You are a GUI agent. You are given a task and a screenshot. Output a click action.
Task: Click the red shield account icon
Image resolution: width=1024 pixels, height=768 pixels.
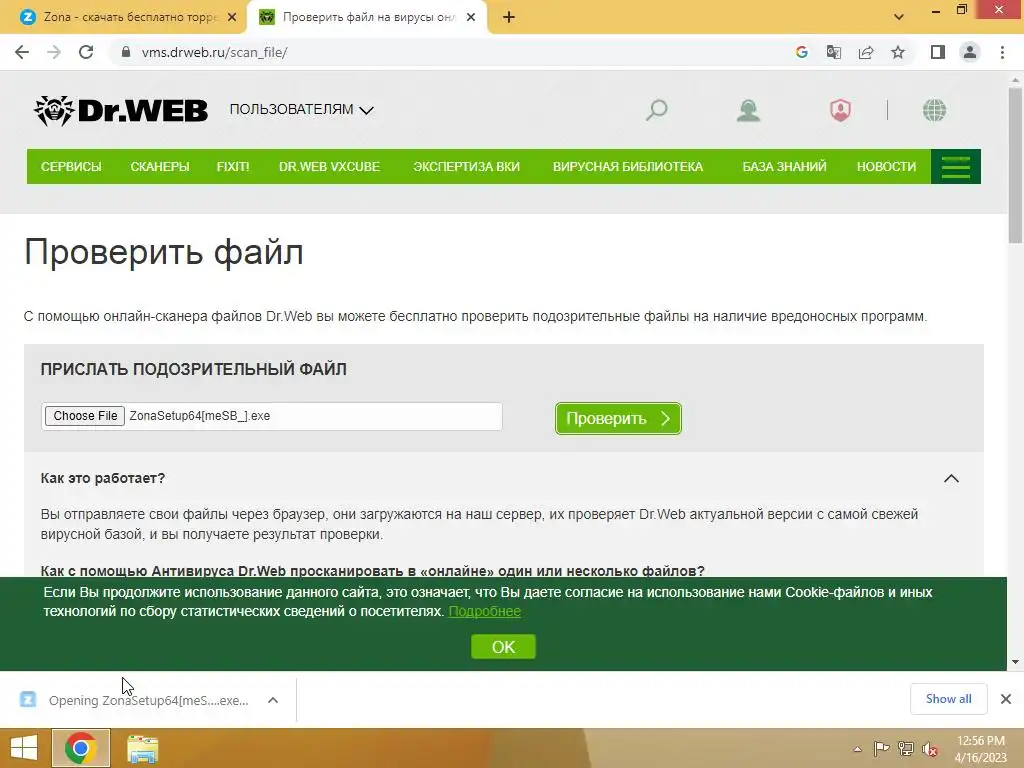pyautogui.click(x=840, y=110)
